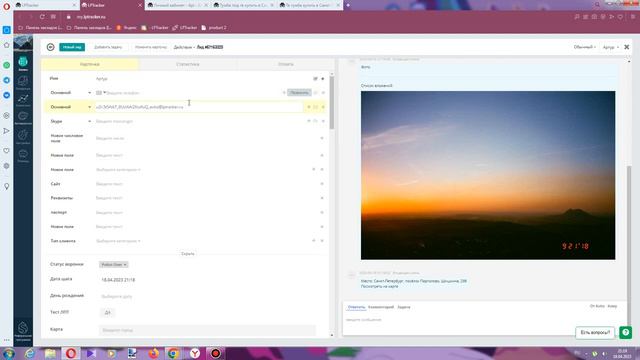Click the add icon in the email row

[x=309, y=107]
